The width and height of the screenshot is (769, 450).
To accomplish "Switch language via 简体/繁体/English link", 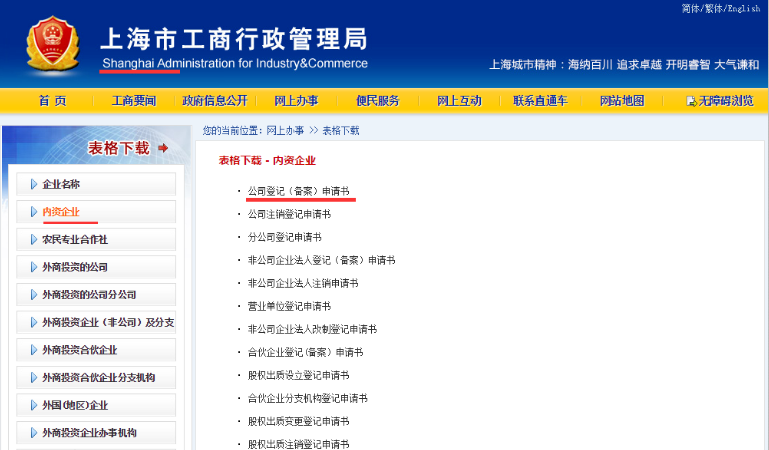I will coord(721,8).
